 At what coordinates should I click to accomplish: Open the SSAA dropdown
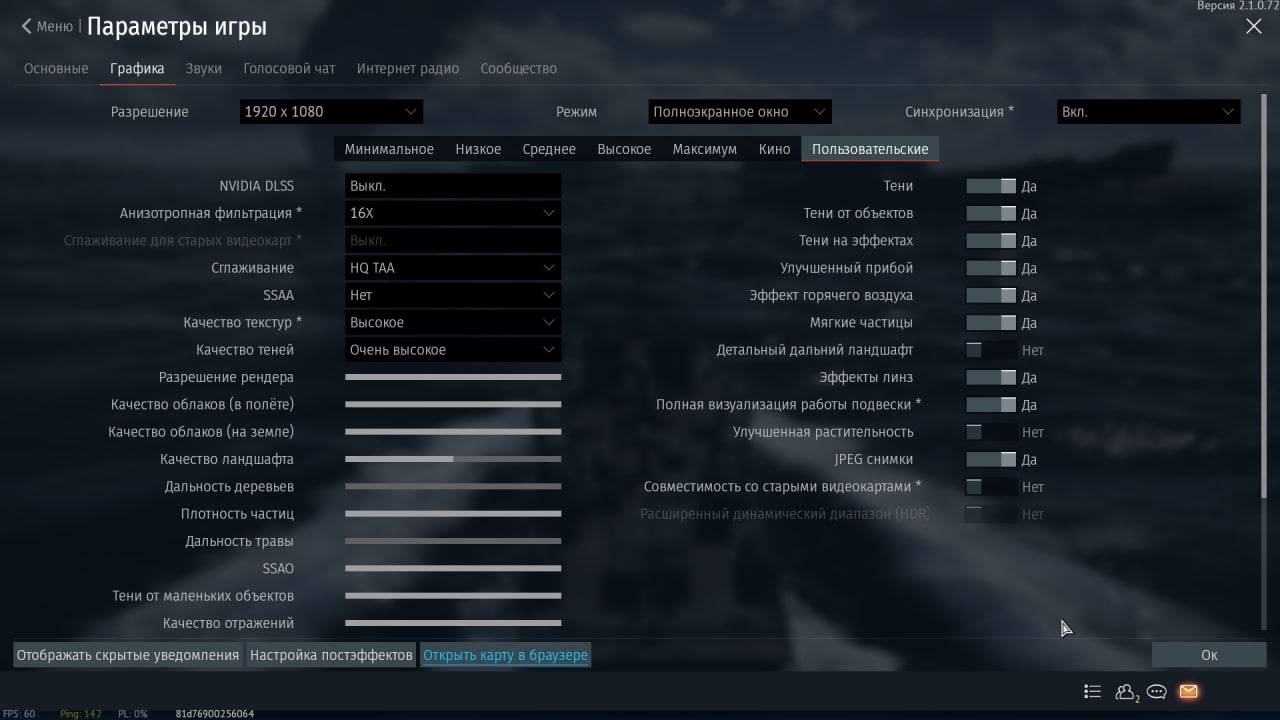[453, 295]
